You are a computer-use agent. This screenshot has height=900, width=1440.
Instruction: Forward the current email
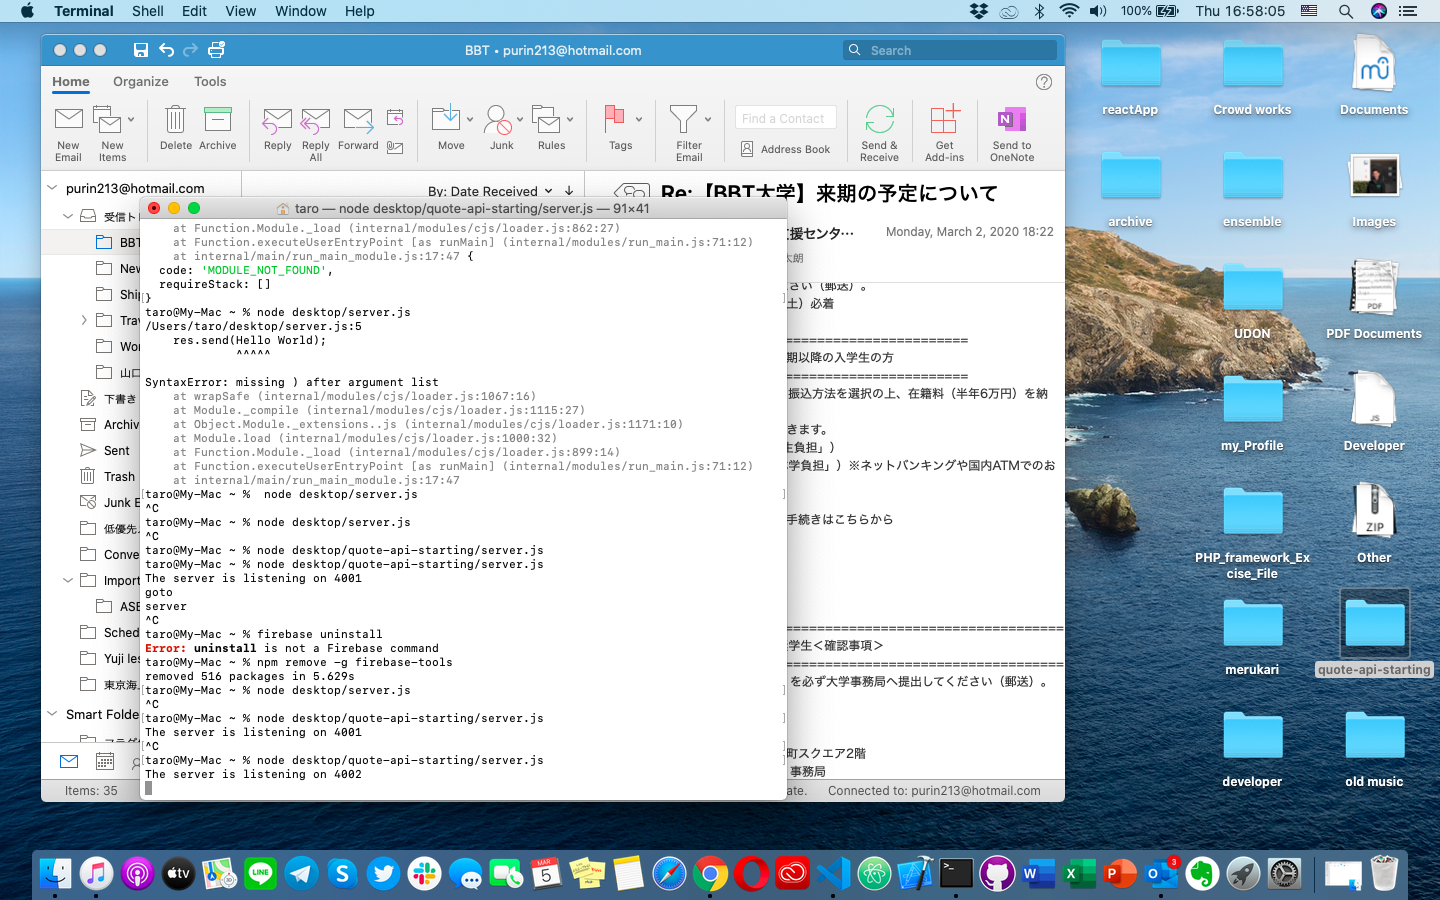(358, 128)
